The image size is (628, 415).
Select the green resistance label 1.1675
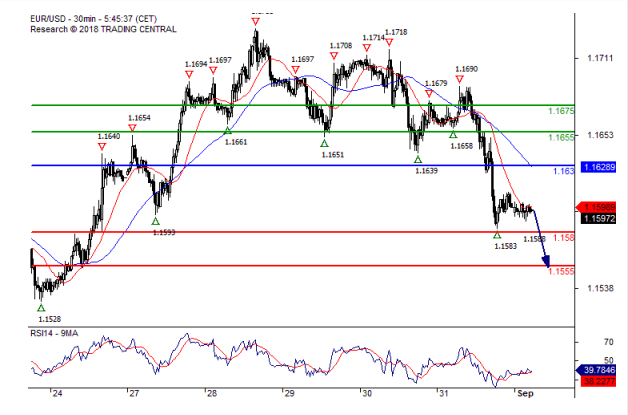pos(561,111)
